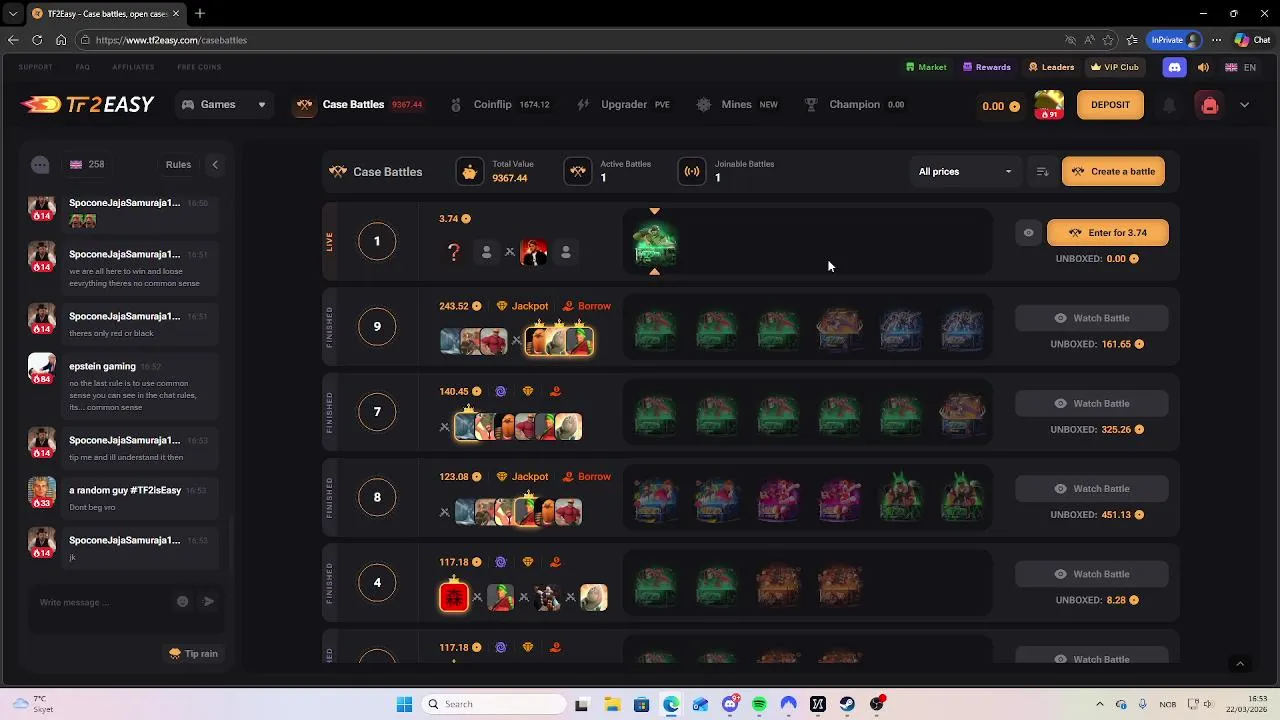Viewport: 1280px width, 720px height.
Task: Click the chat bubble icon
Action: click(40, 164)
